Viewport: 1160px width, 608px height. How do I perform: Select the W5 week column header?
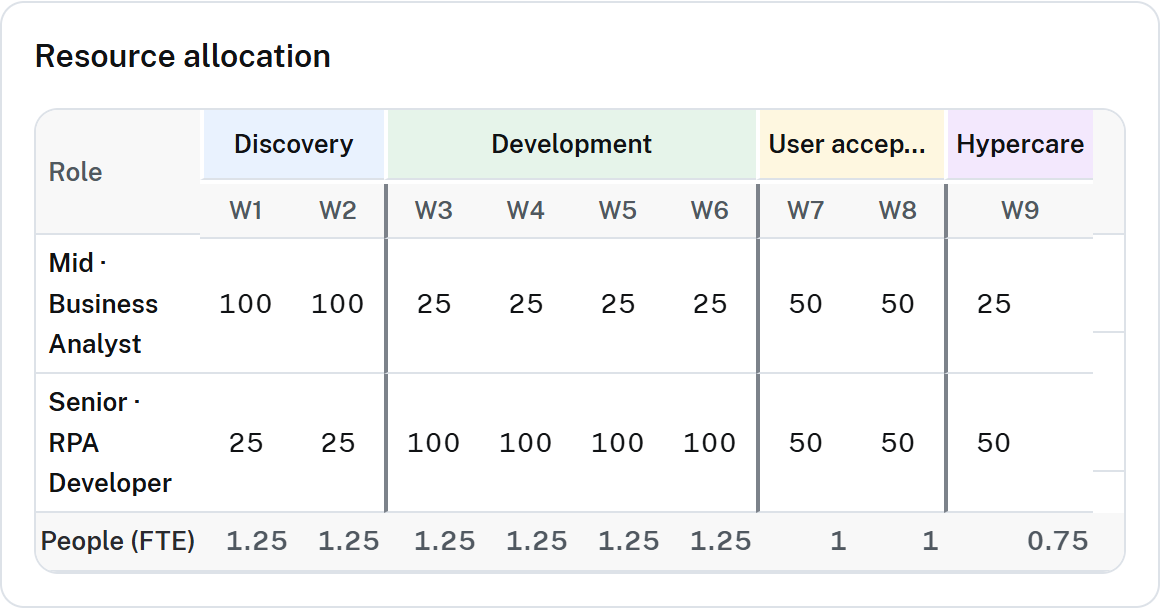point(618,211)
